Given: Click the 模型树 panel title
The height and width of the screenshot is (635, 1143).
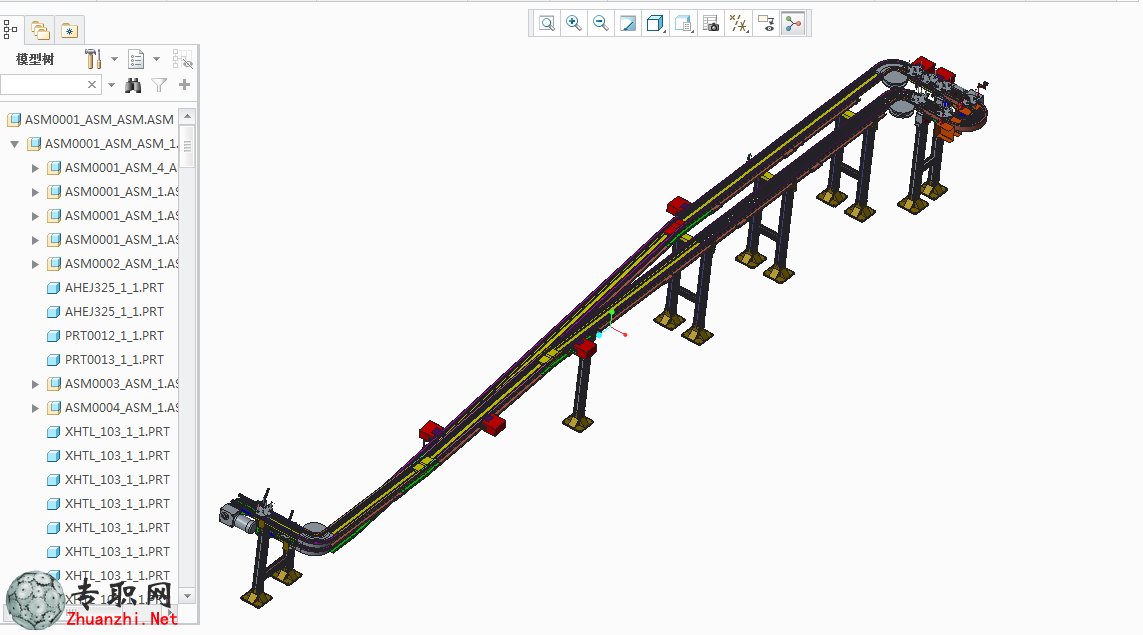Looking at the screenshot, I should 35,59.
